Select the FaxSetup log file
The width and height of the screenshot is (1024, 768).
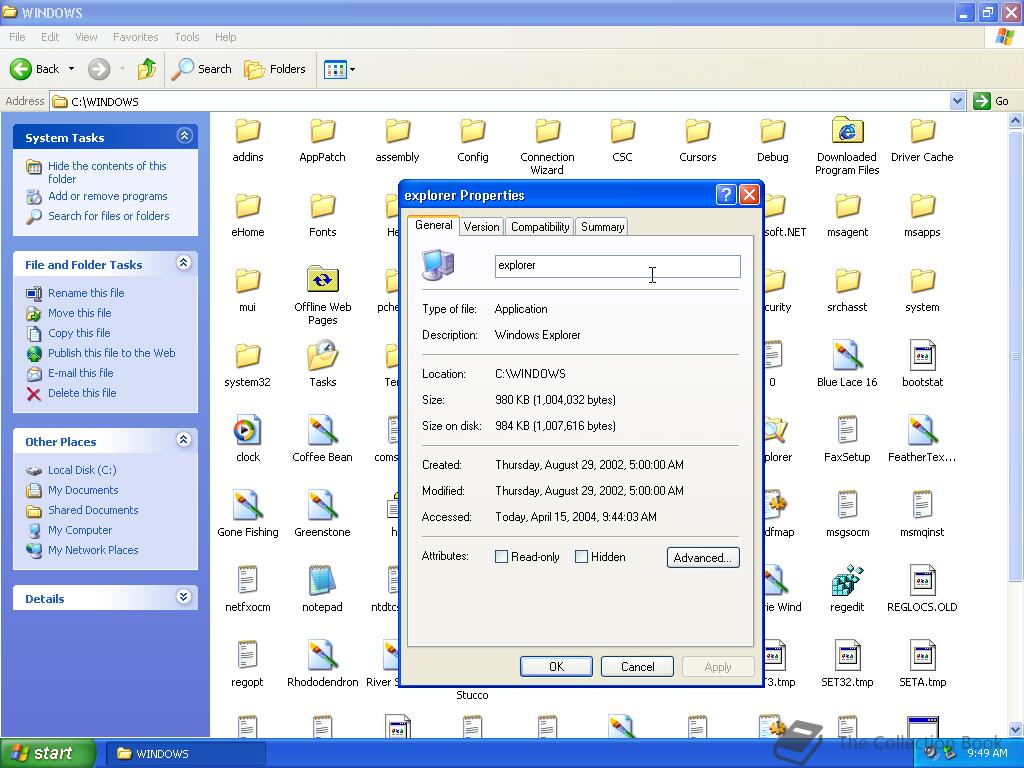[x=847, y=439]
